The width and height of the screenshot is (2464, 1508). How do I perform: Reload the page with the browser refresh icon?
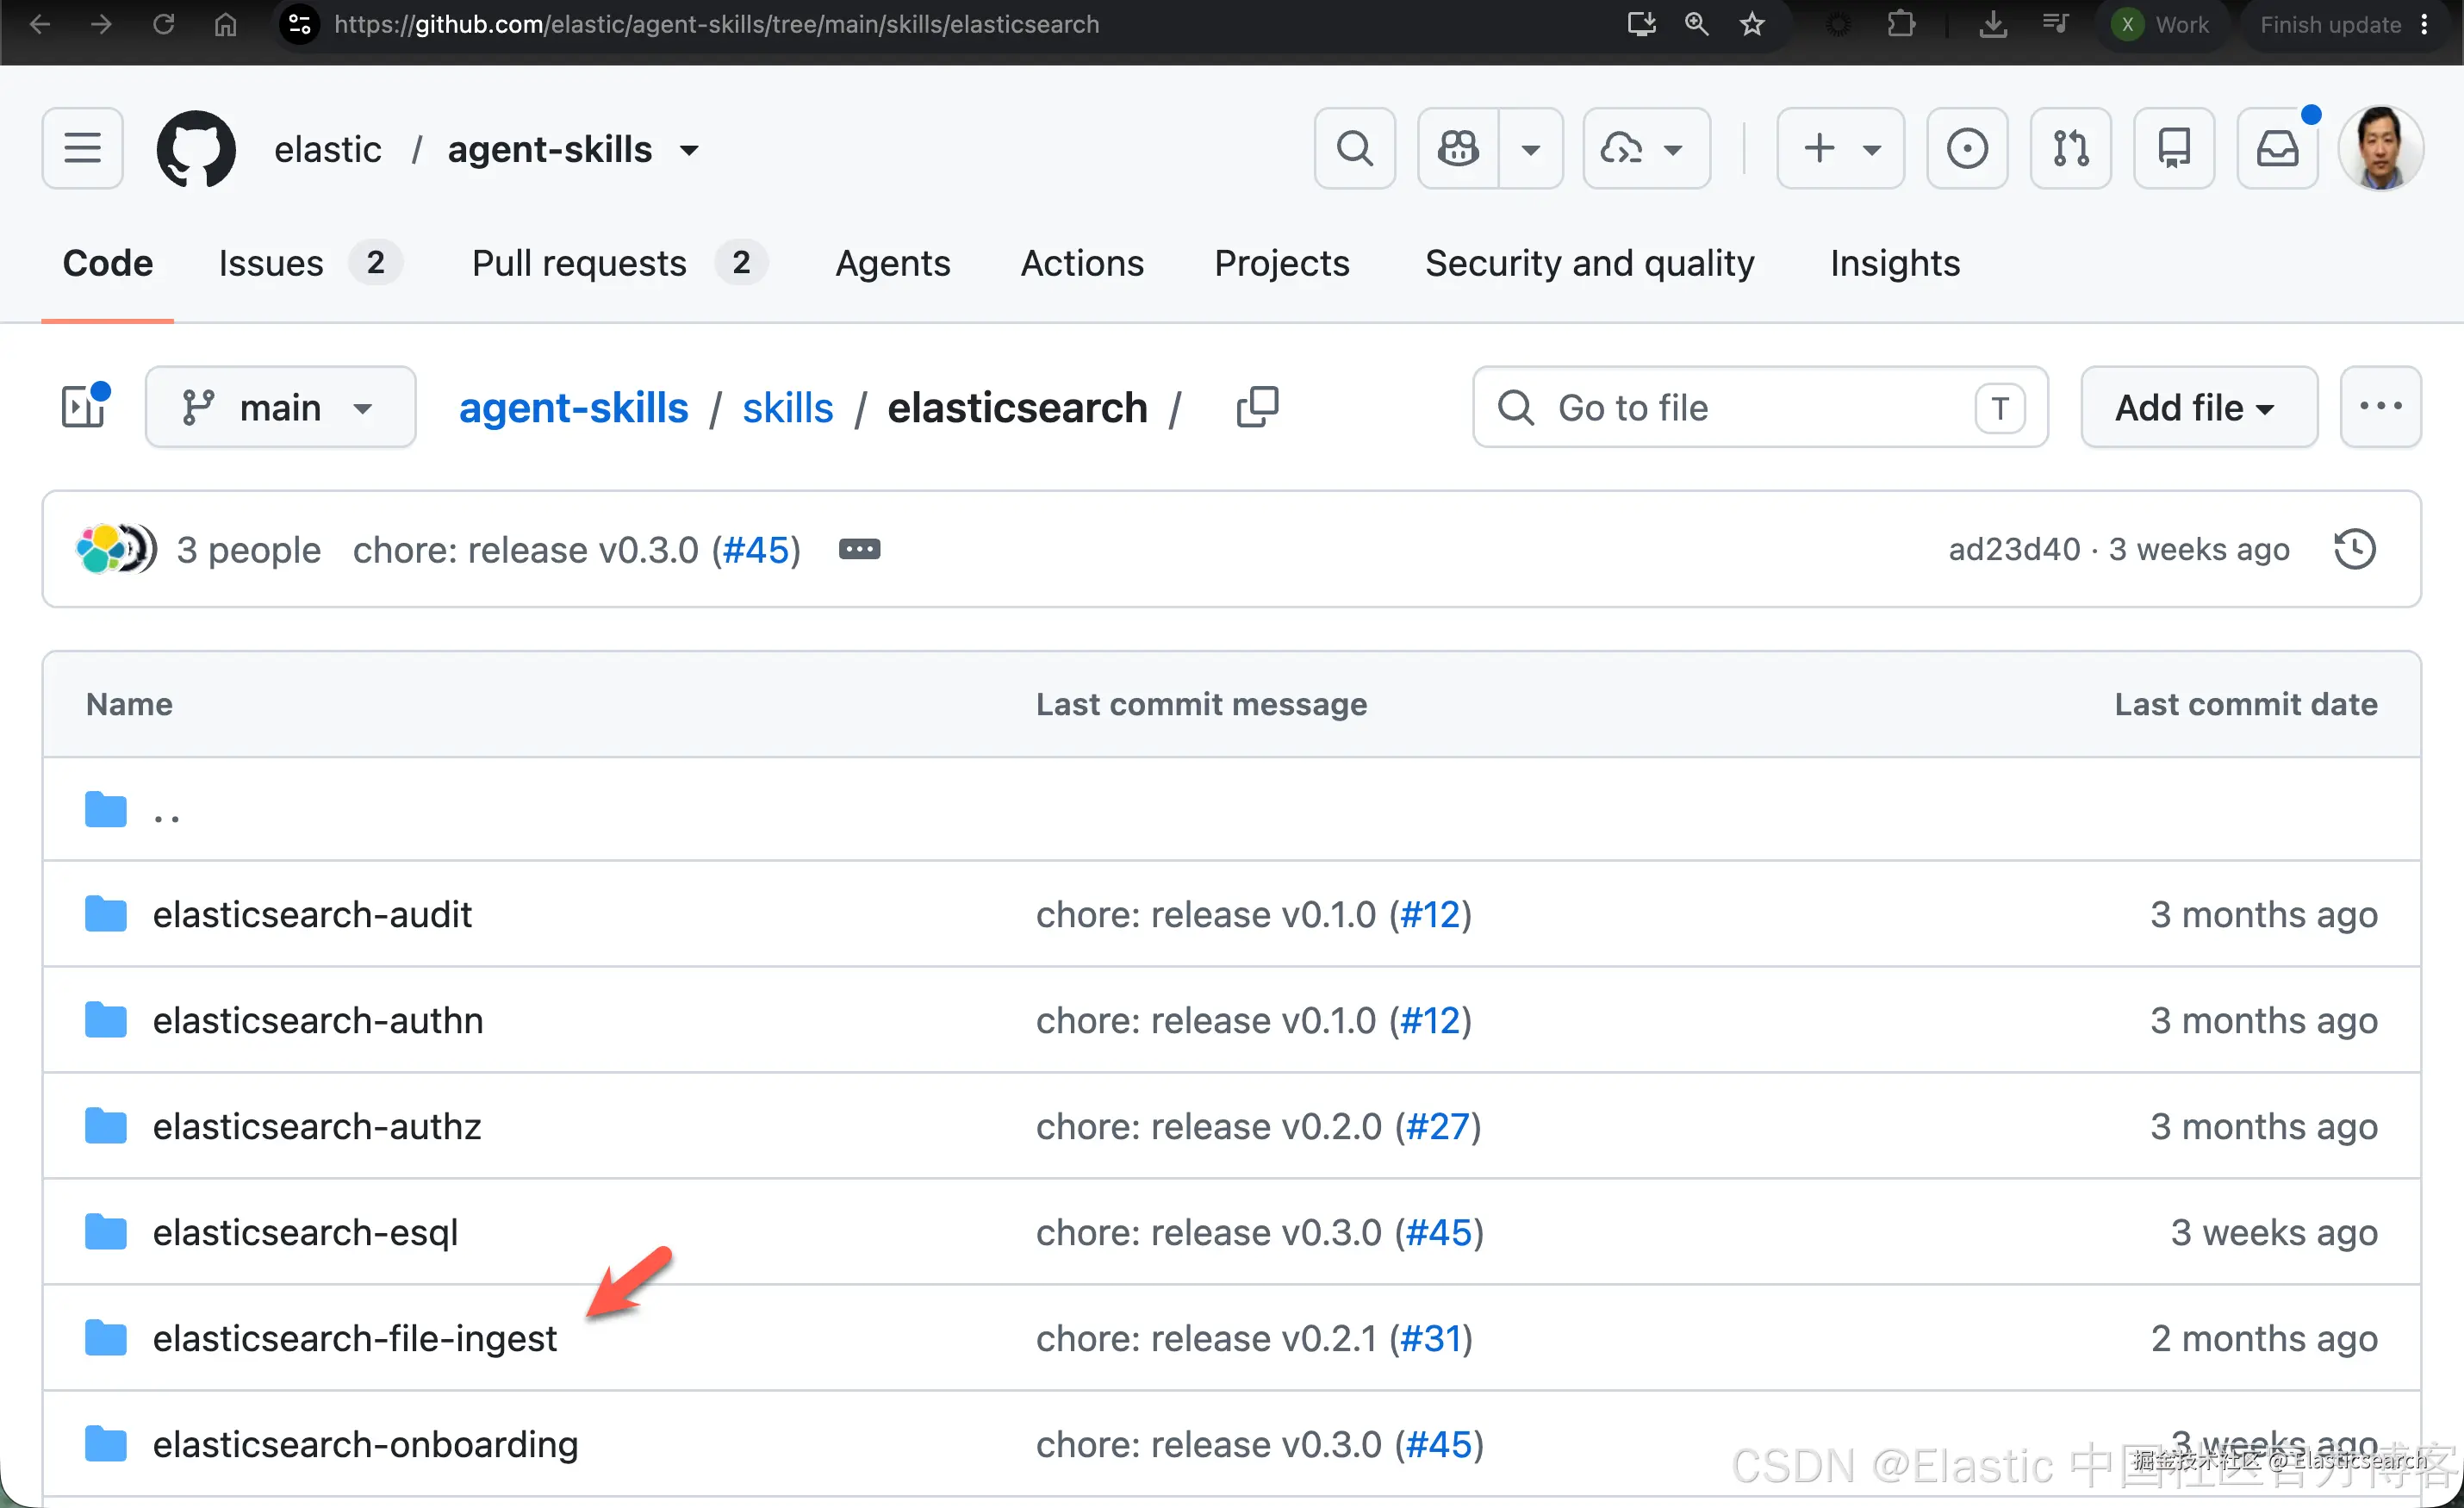click(163, 24)
